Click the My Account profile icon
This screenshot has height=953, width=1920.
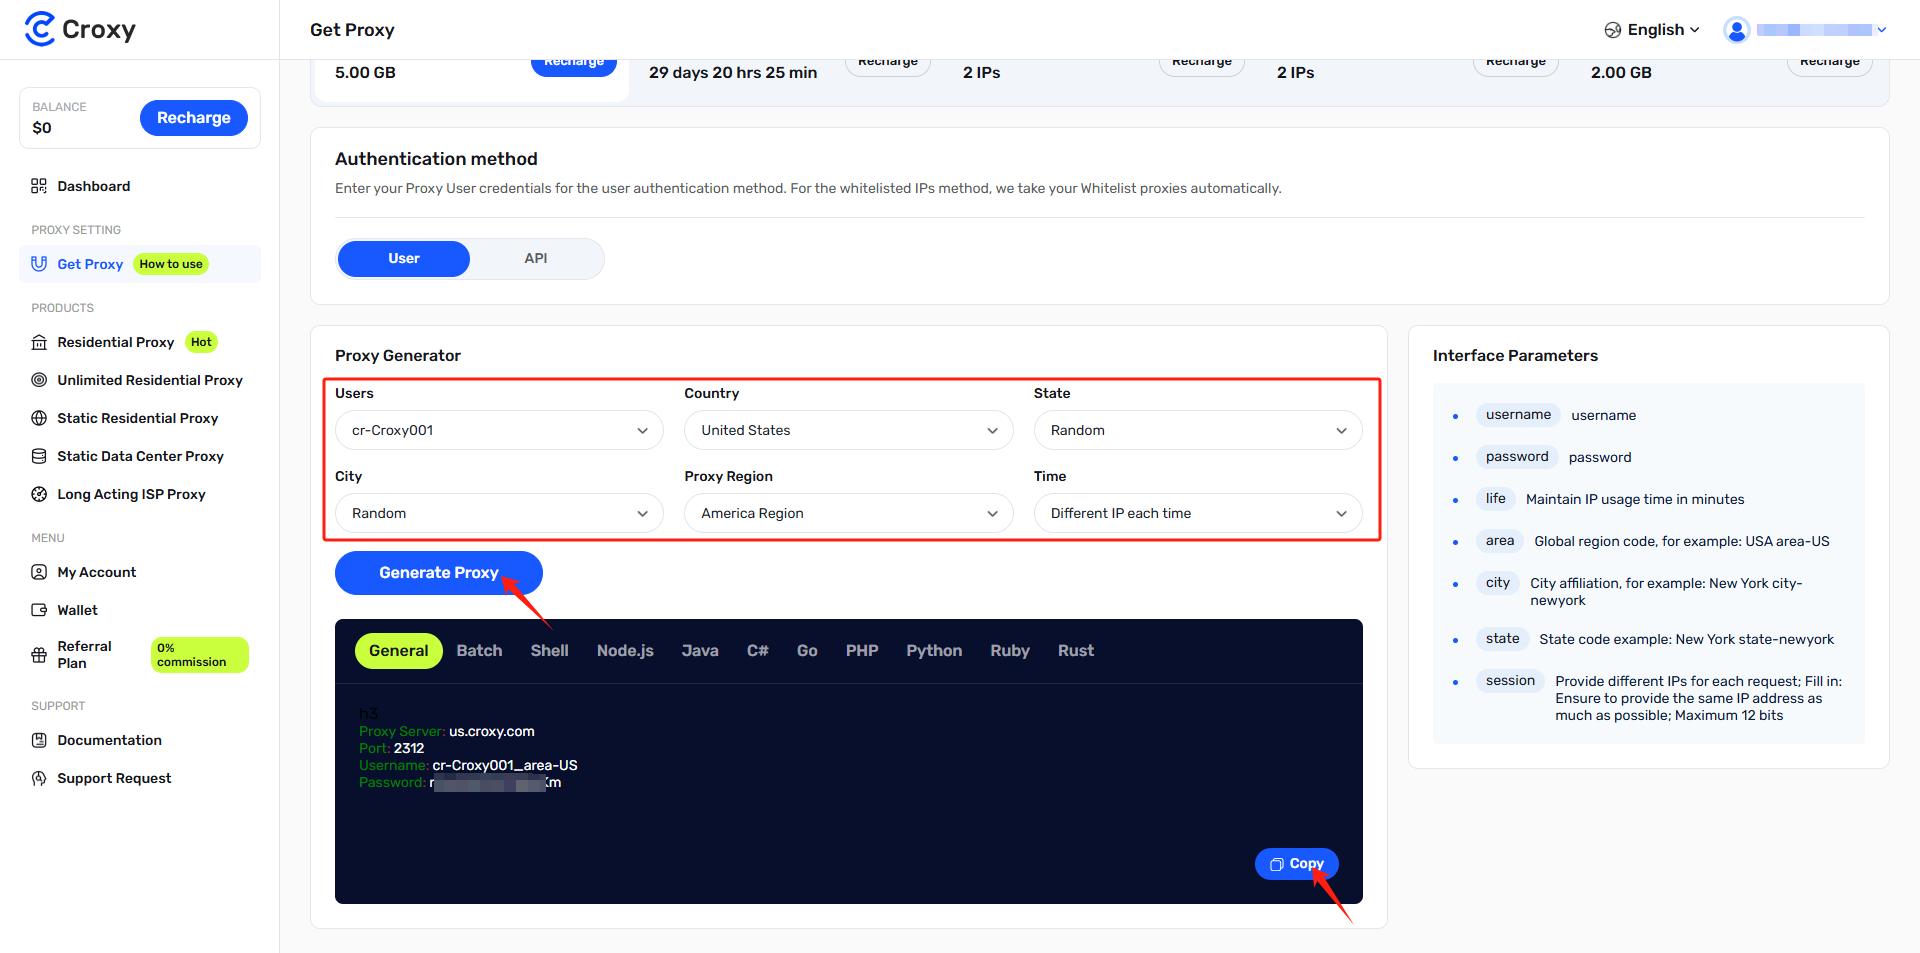coord(39,572)
